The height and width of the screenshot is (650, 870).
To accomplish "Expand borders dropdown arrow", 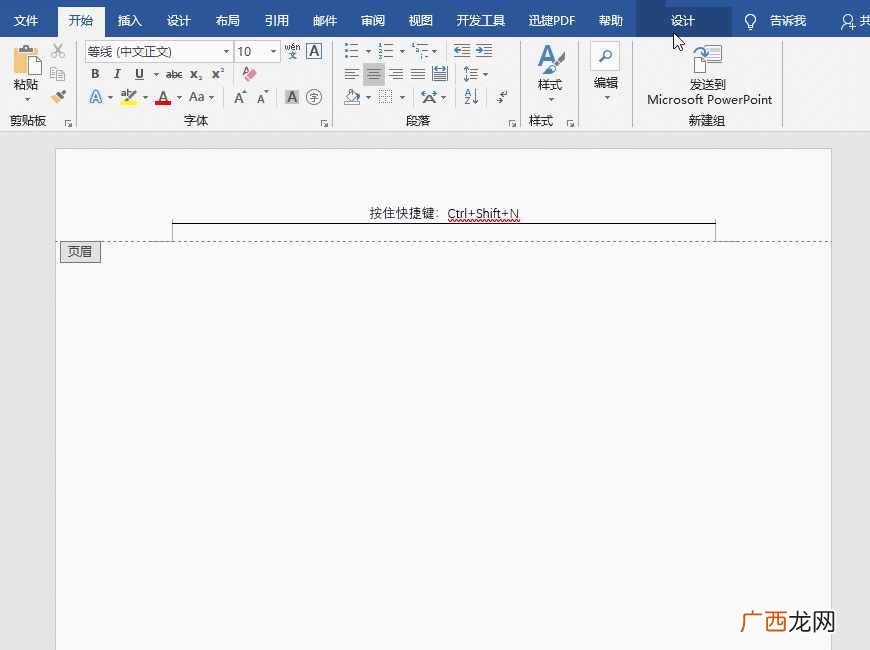I will point(402,98).
